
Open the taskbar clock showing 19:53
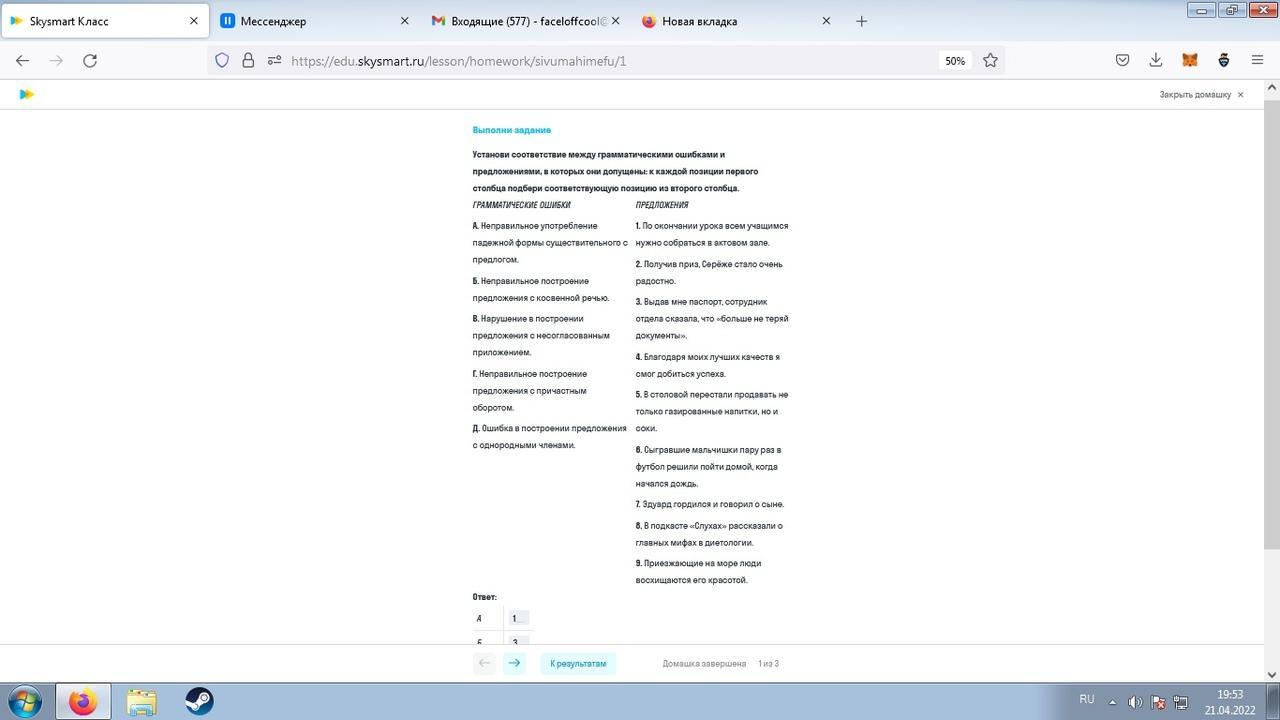(1230, 702)
